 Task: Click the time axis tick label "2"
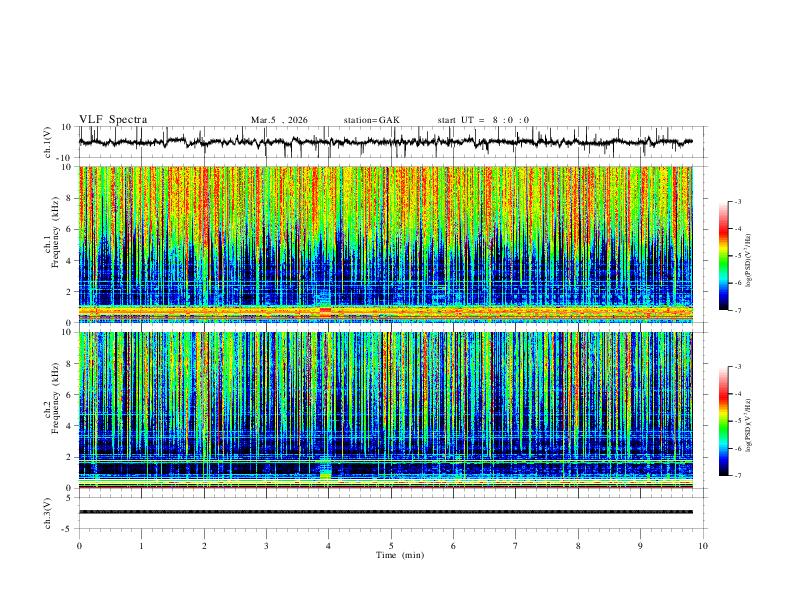tap(204, 546)
